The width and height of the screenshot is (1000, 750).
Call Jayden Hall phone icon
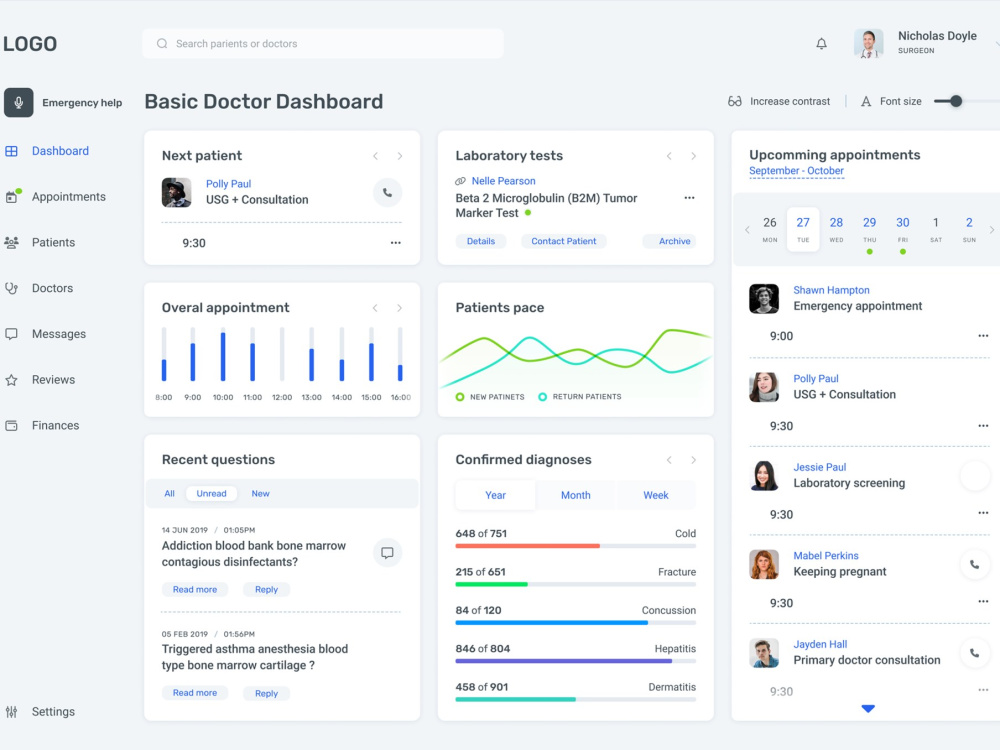974,653
